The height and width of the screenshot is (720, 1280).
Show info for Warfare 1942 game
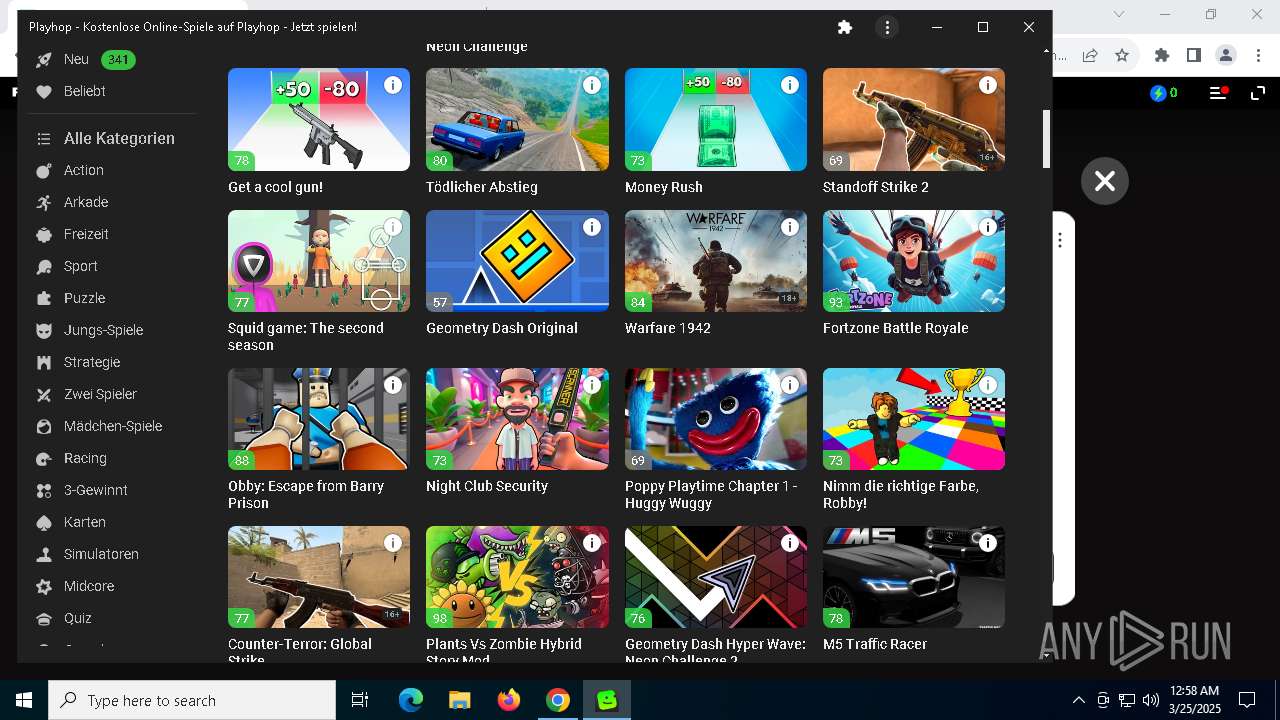790,227
